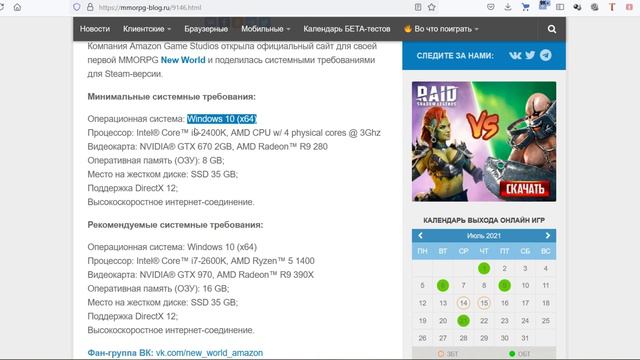640x360 pixels.
Task: Open the Telegram social icon
Action: coord(546,55)
